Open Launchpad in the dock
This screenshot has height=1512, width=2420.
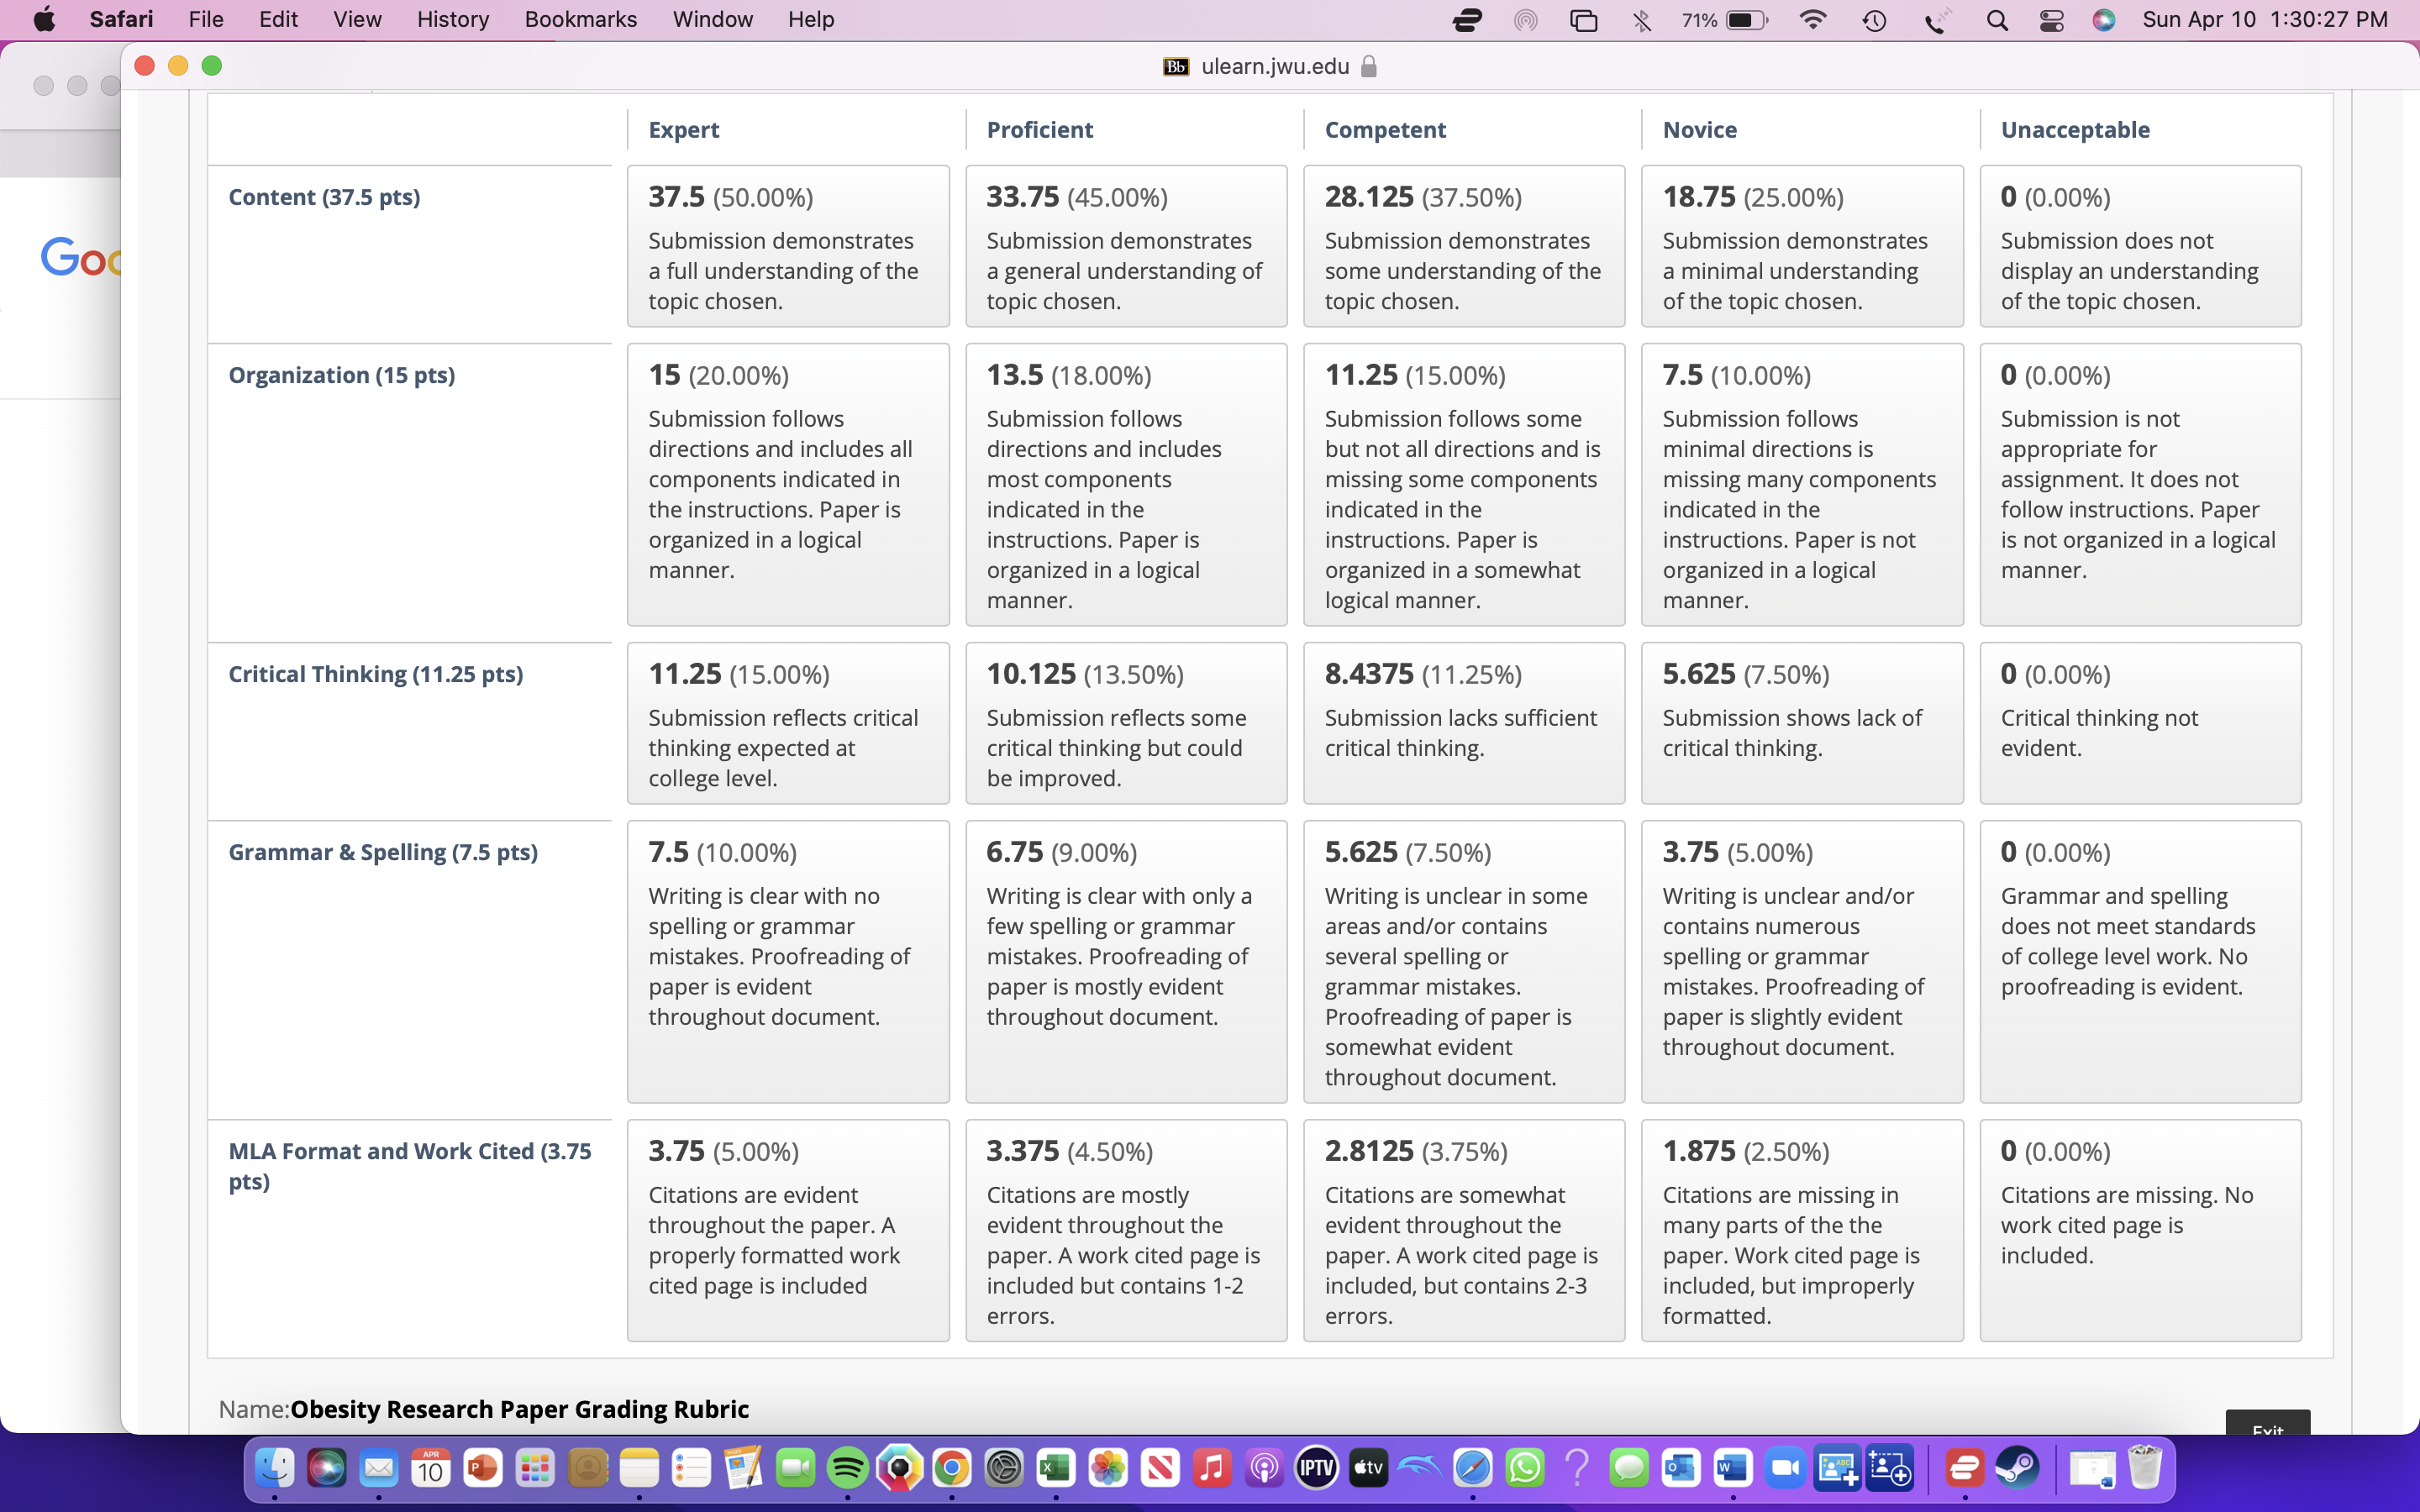click(x=535, y=1468)
